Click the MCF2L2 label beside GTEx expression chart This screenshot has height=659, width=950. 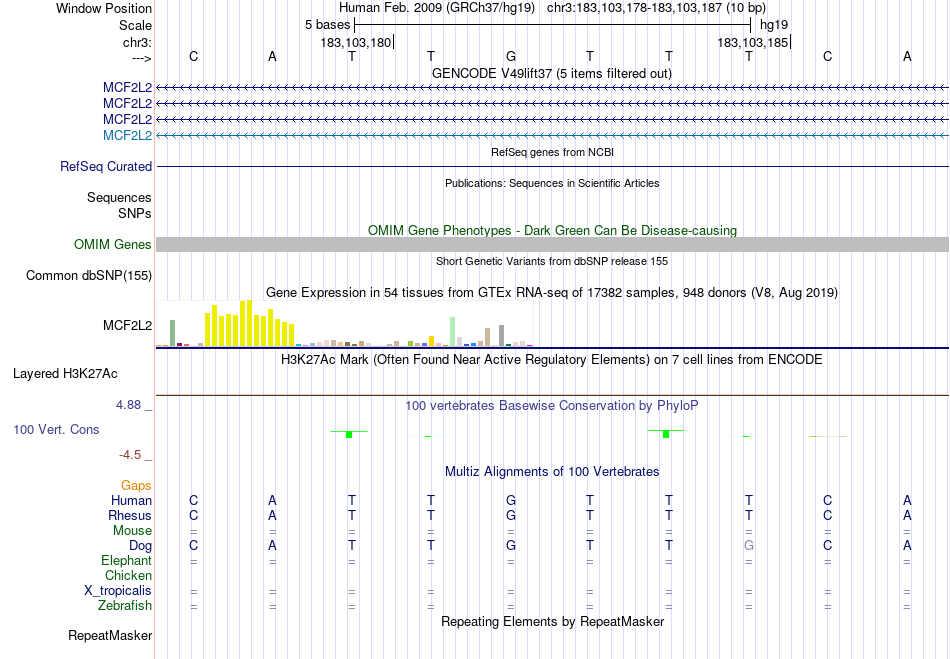(x=127, y=325)
